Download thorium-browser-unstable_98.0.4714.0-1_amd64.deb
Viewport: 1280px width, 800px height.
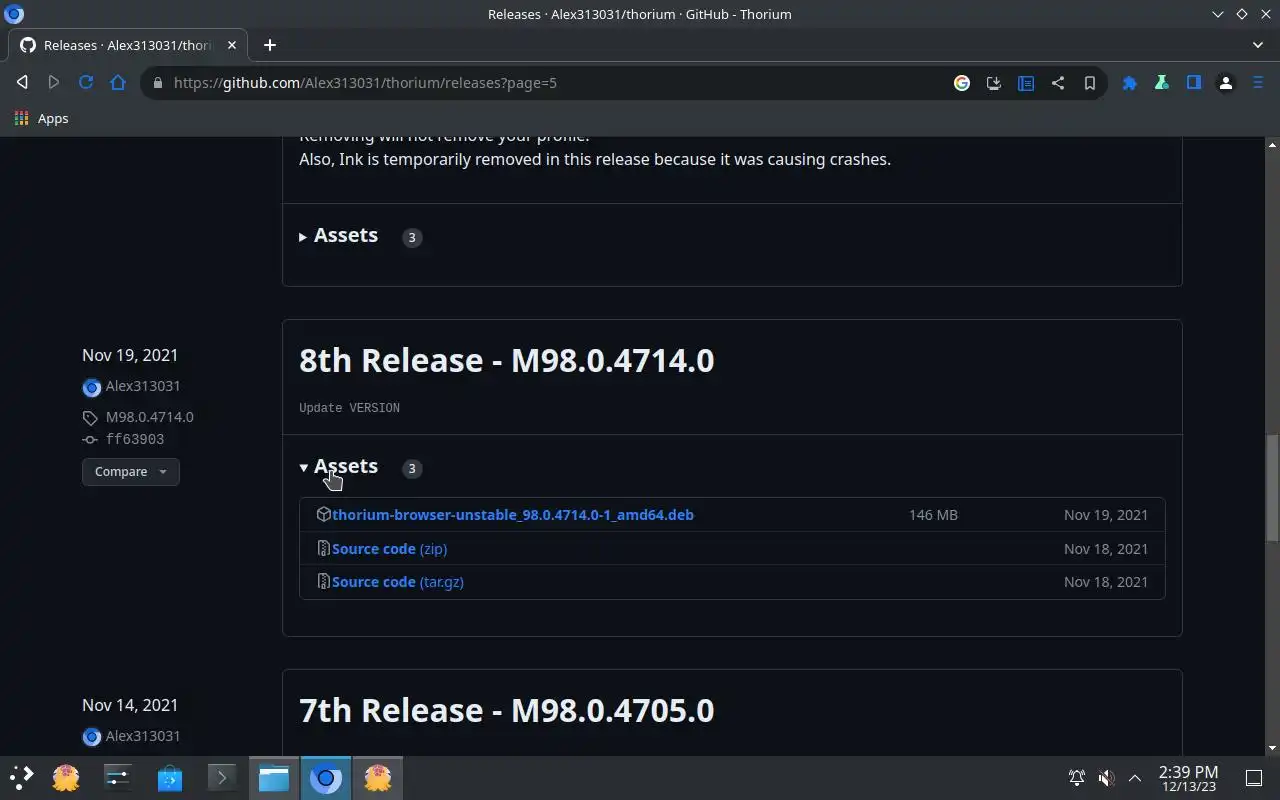[513, 515]
